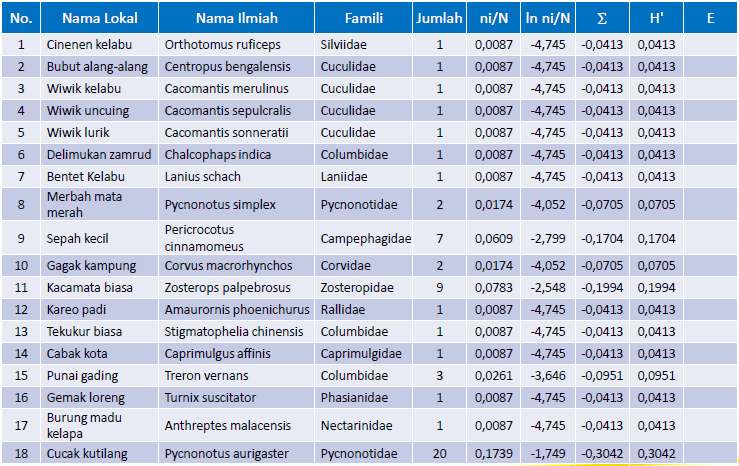The width and height of the screenshot is (739, 466).
Task: Select the "Treron vernans" cell
Action: point(204,375)
